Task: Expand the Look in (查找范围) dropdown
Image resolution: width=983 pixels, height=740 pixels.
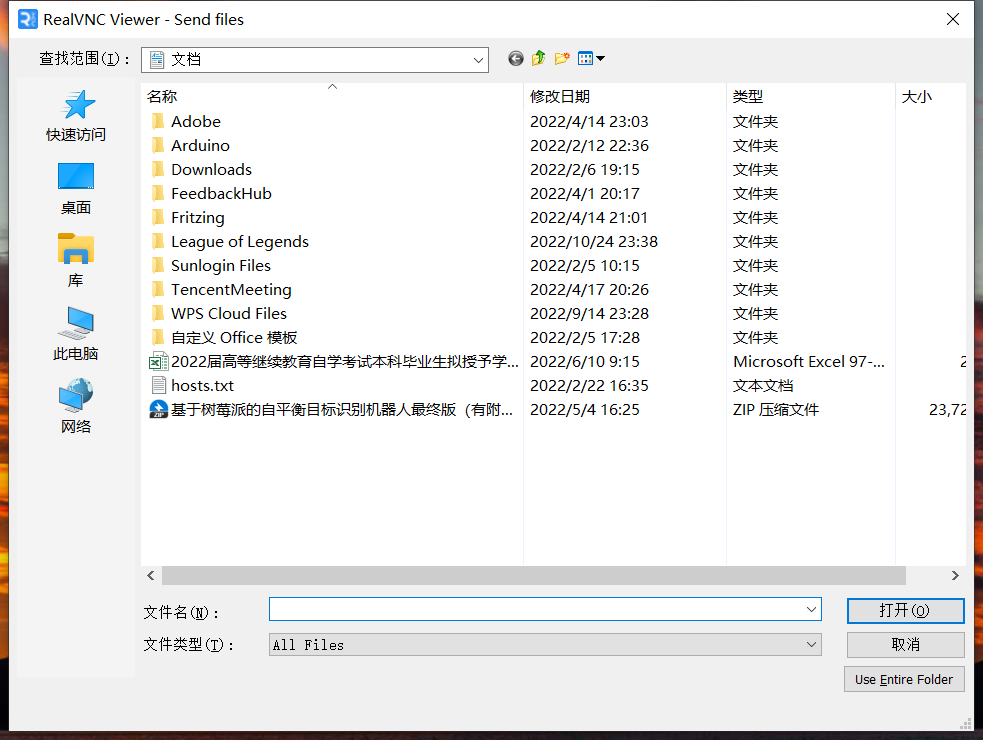Action: tap(478, 60)
